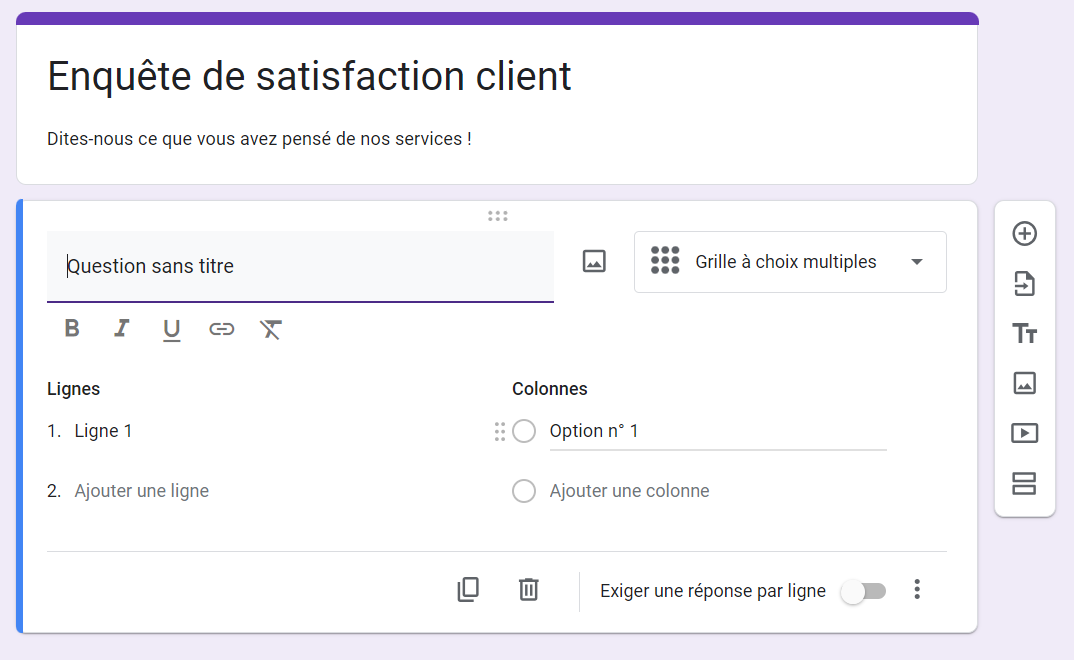Image resolution: width=1074 pixels, height=660 pixels.
Task: Clear formatting from the question title
Action: [x=271, y=329]
